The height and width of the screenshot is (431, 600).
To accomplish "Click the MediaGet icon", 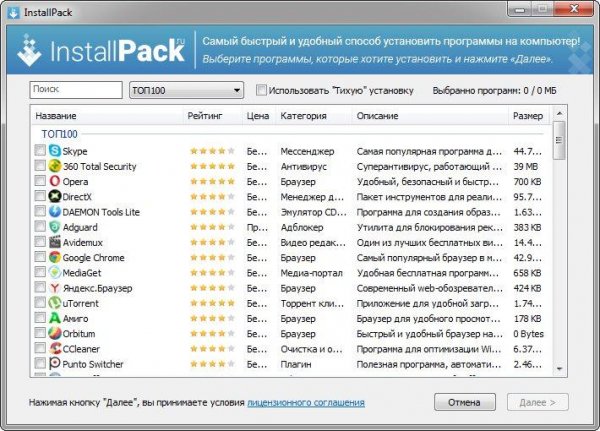I will pos(55,273).
